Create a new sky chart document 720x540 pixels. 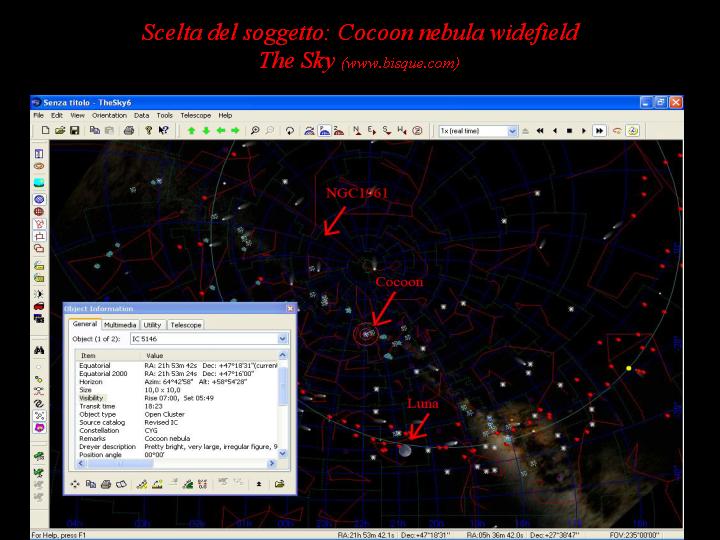[45, 130]
